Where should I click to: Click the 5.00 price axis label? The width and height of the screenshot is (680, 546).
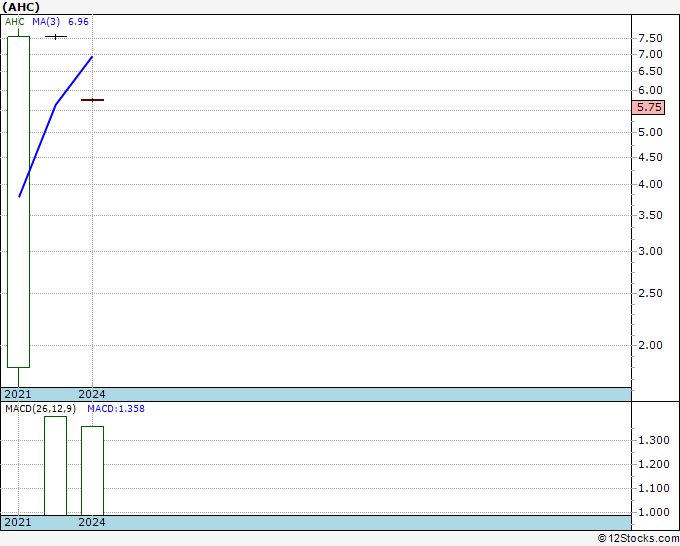click(x=650, y=132)
